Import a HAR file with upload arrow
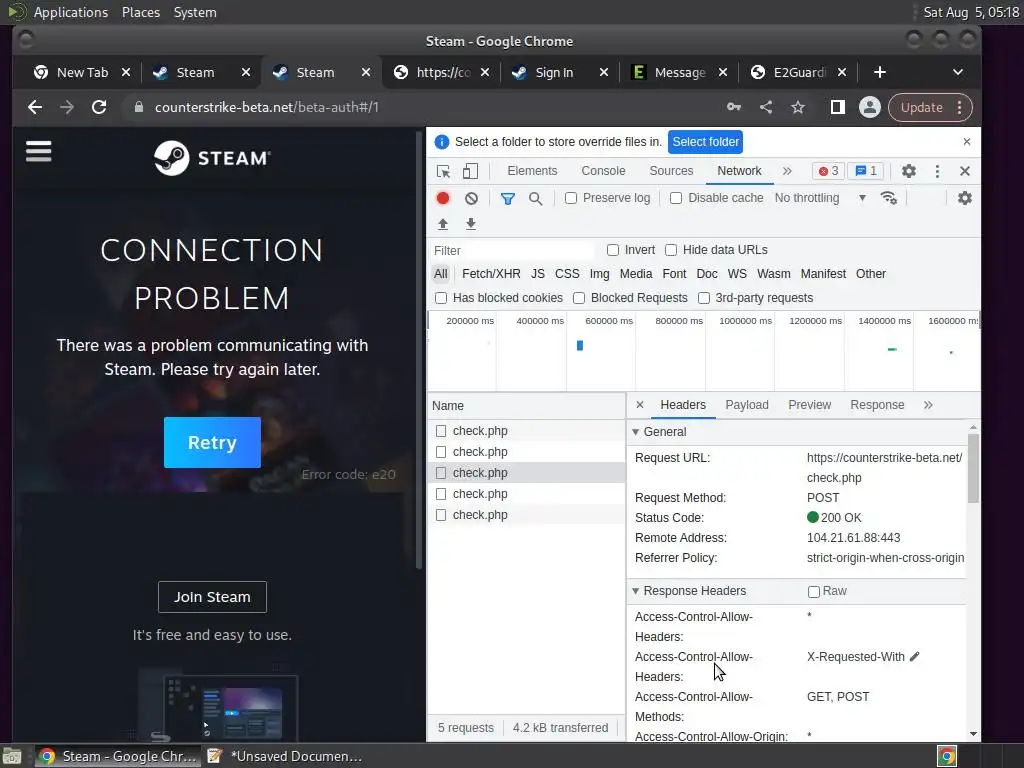Screen dimensions: 1024x768 coord(443,224)
